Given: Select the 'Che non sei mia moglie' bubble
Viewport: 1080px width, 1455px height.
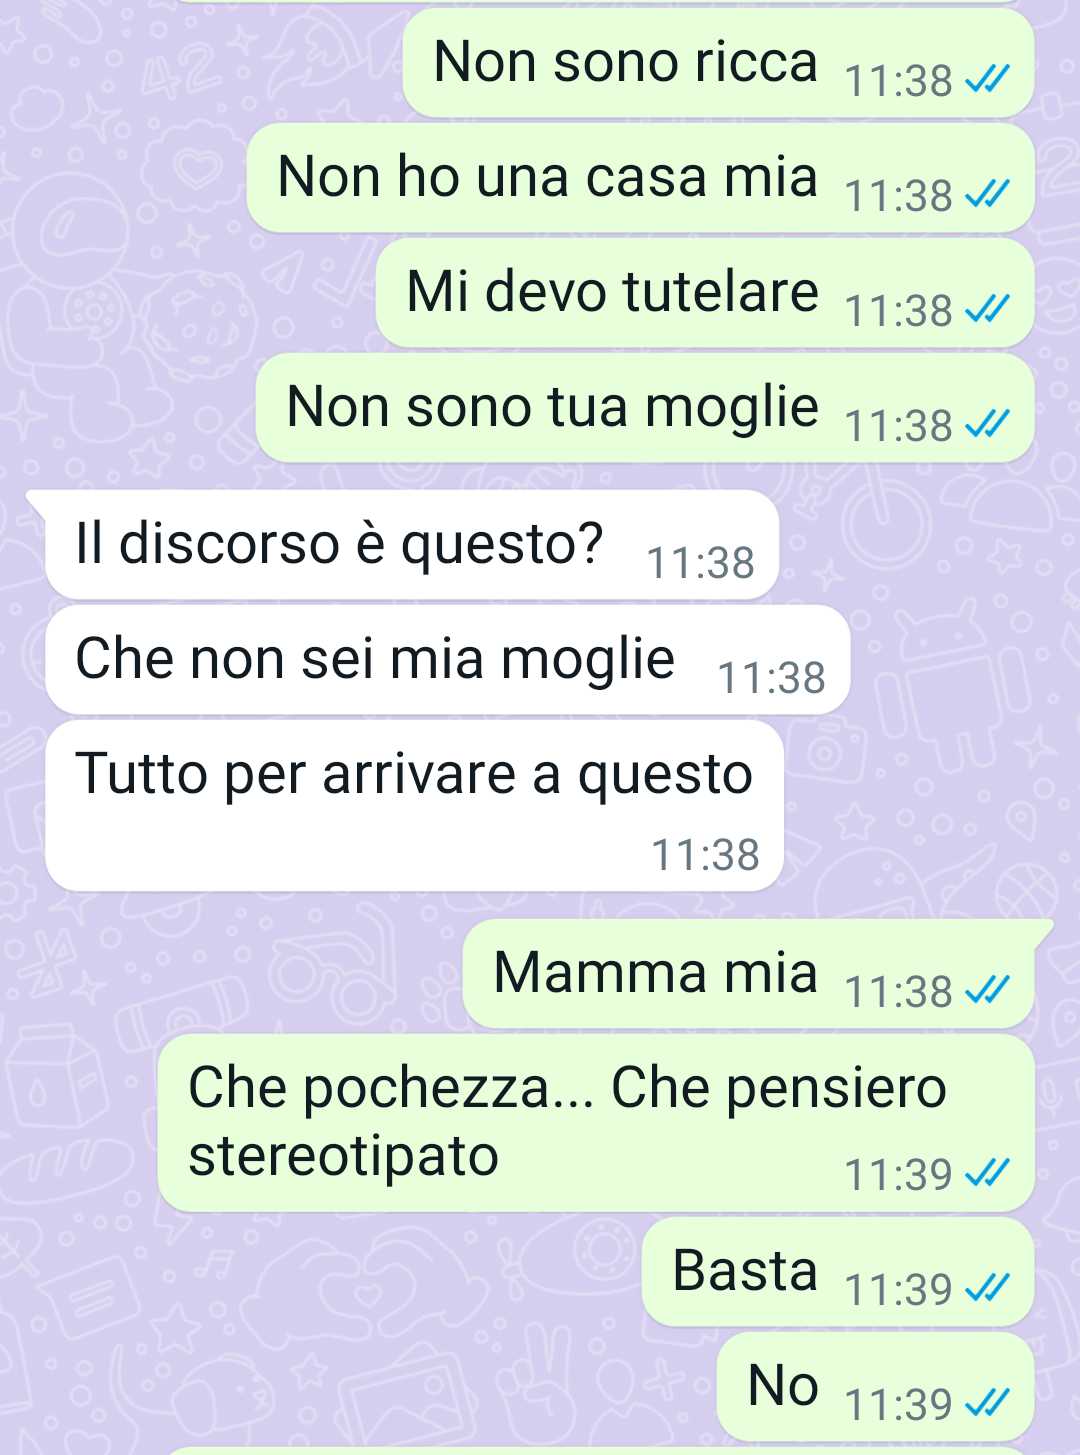Looking at the screenshot, I should point(448,660).
